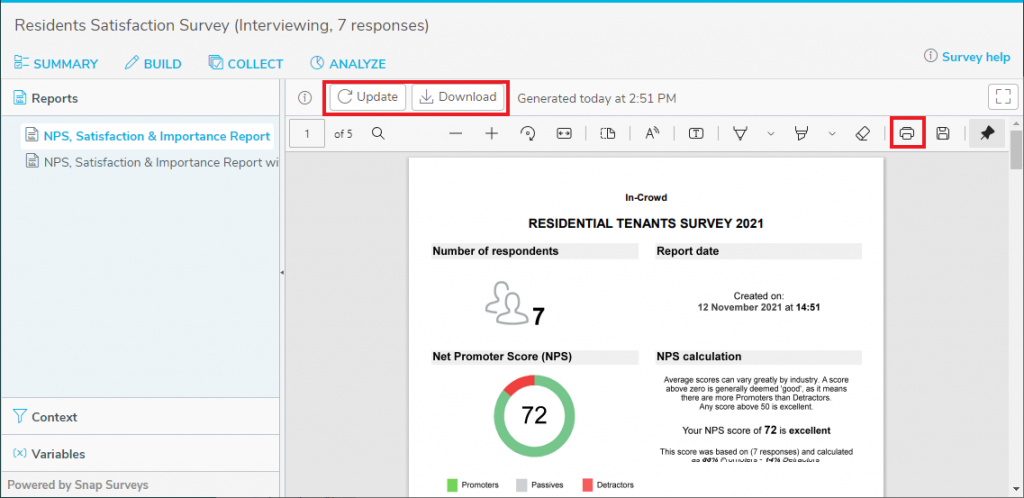Screen dimensions: 1024x498
Task: Open the BUILD tab
Action: (153, 64)
